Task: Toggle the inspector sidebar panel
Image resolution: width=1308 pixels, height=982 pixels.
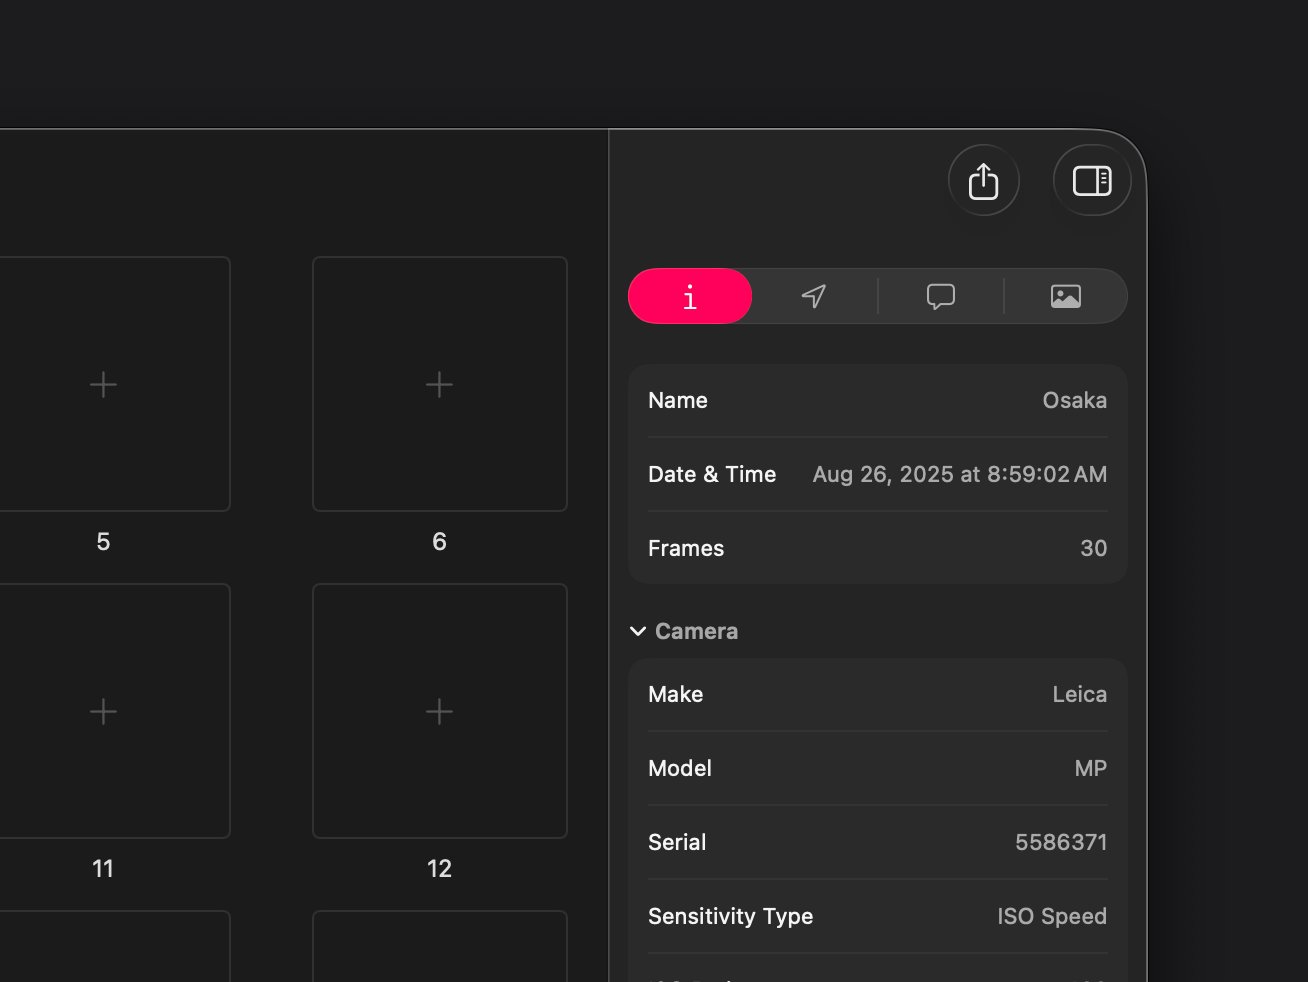Action: tap(1091, 181)
